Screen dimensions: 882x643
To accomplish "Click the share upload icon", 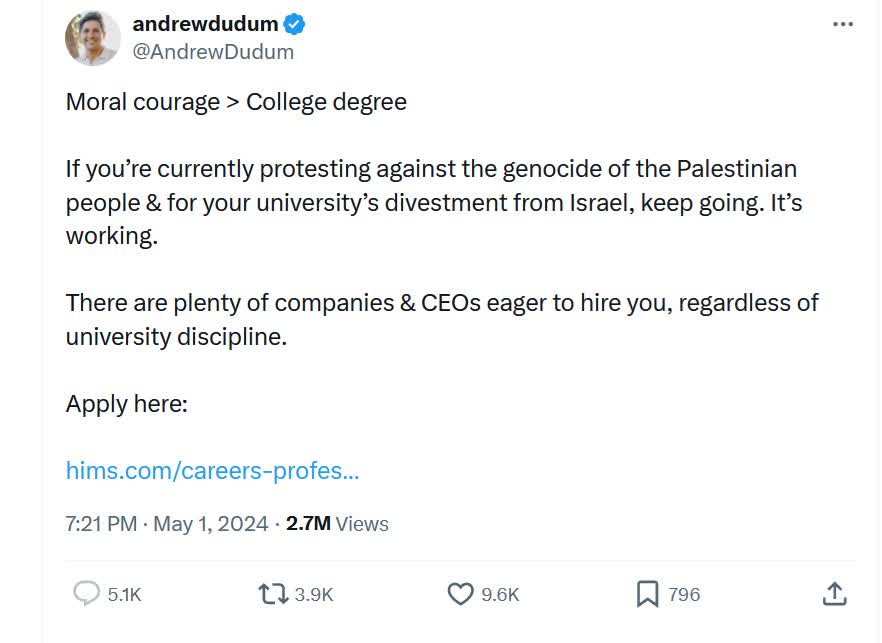I will click(x=834, y=593).
